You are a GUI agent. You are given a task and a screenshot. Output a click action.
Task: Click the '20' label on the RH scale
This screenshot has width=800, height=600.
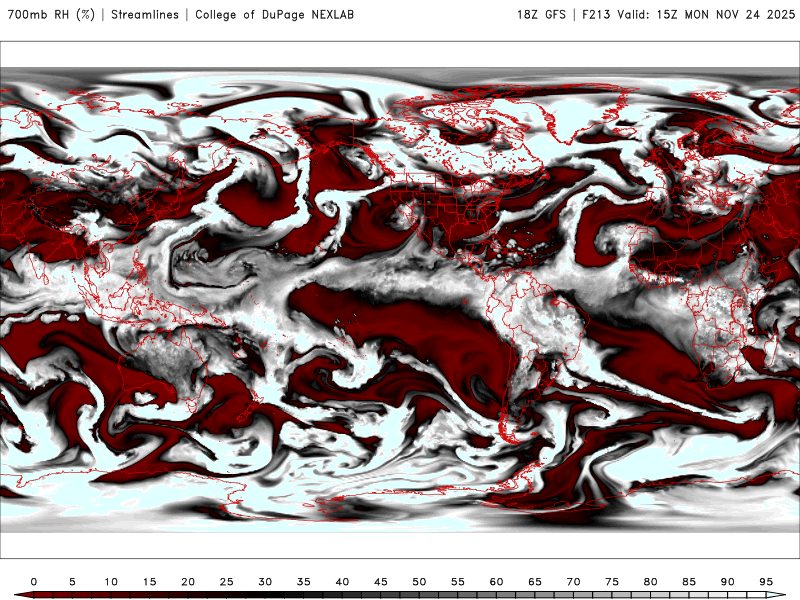(x=188, y=582)
